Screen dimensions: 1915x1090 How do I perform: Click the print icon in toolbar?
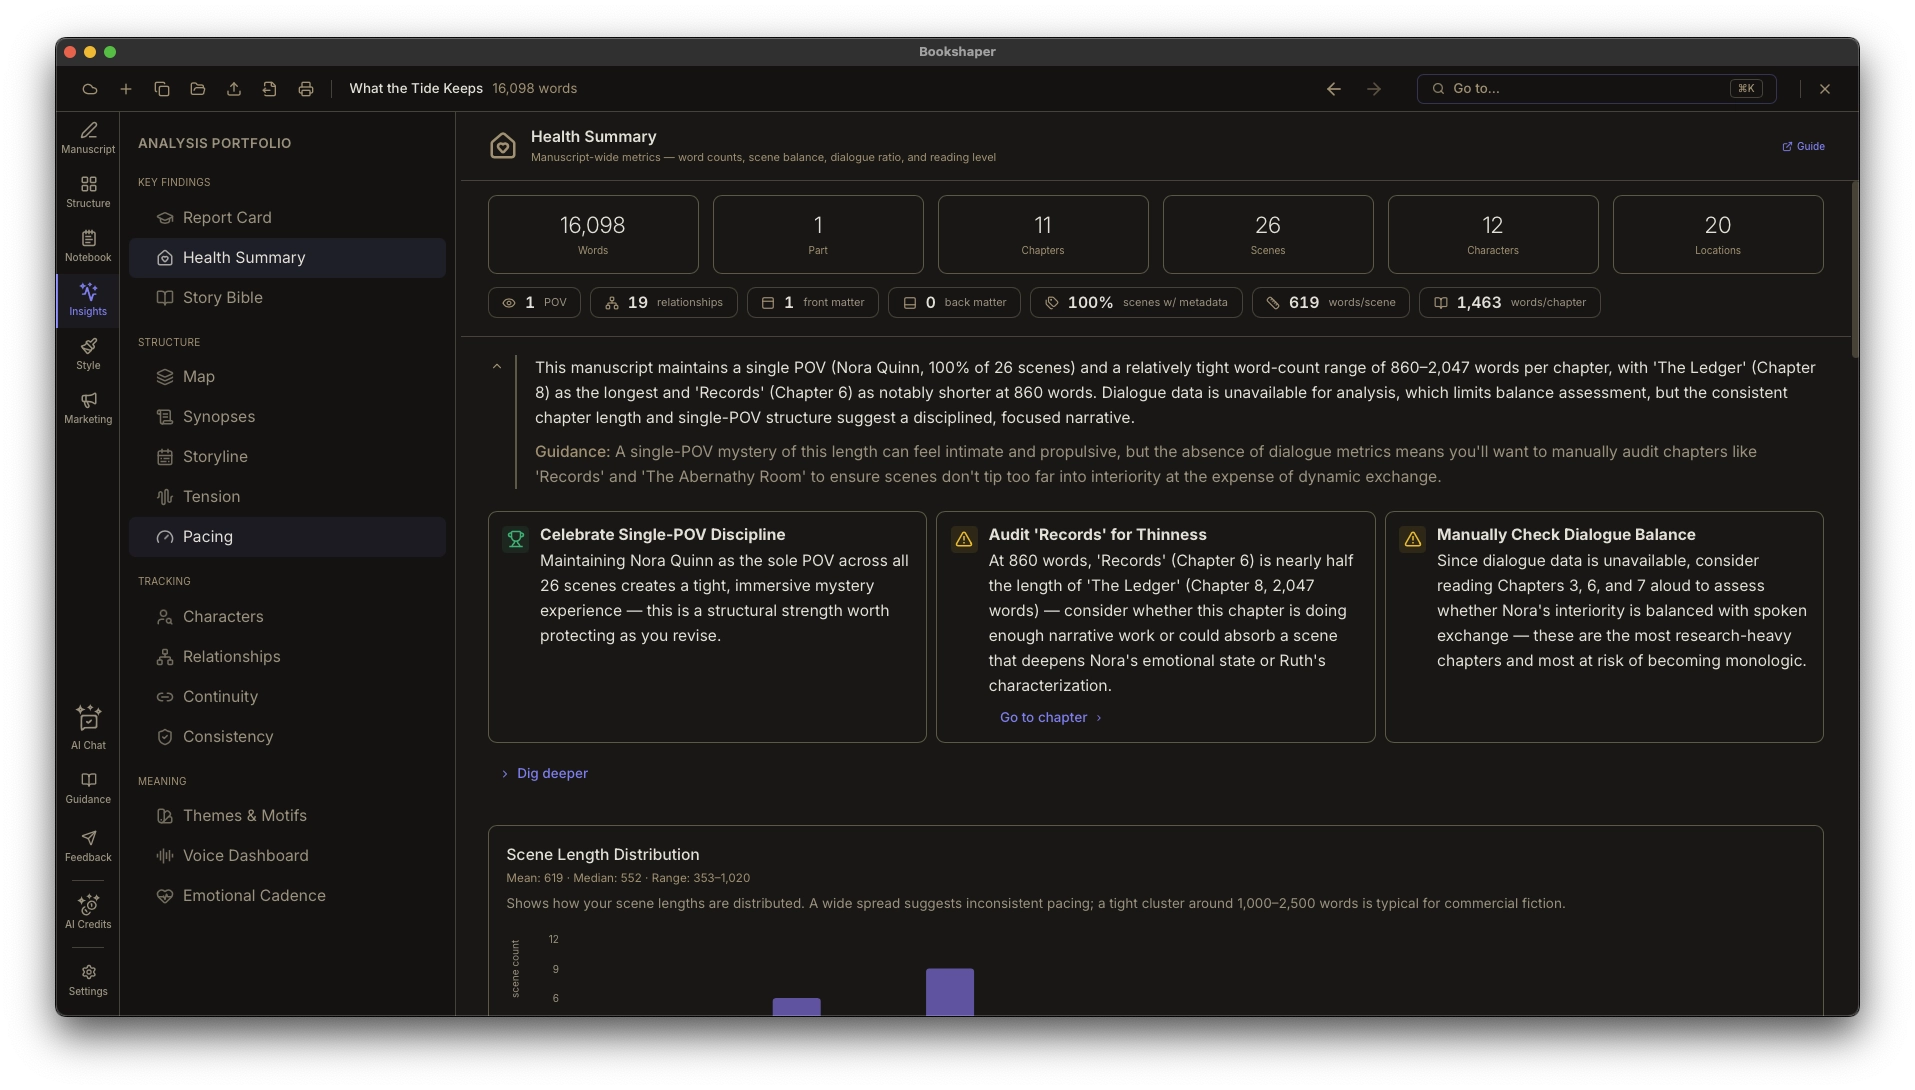pos(306,89)
